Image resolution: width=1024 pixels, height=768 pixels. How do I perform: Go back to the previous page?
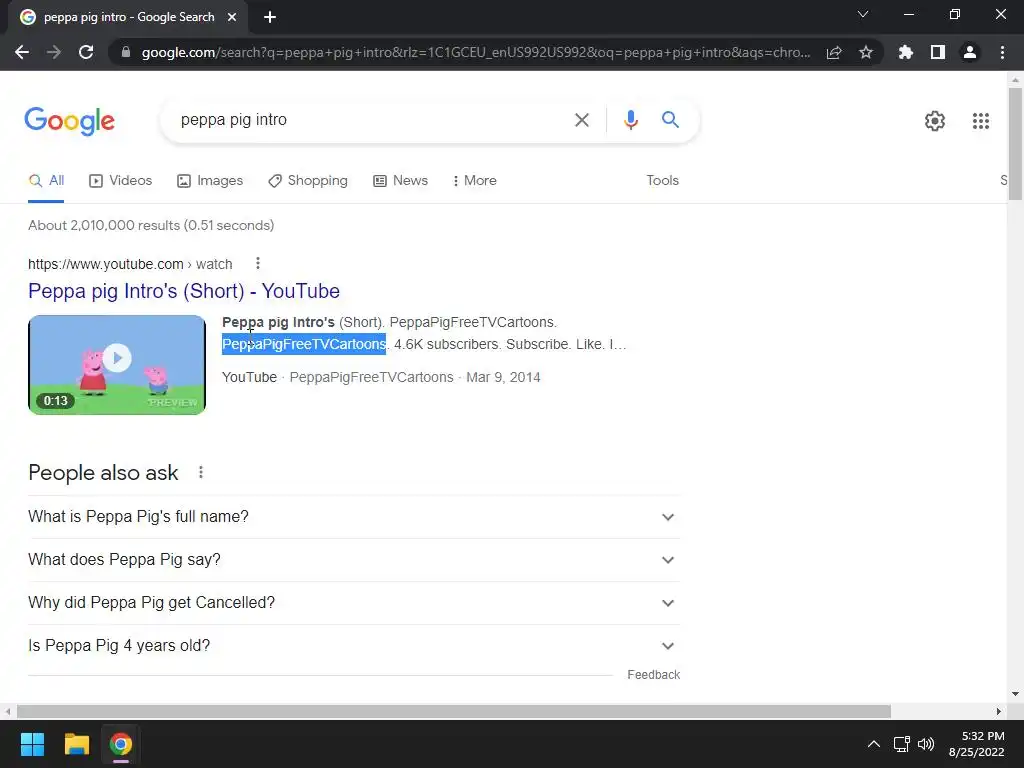click(22, 52)
